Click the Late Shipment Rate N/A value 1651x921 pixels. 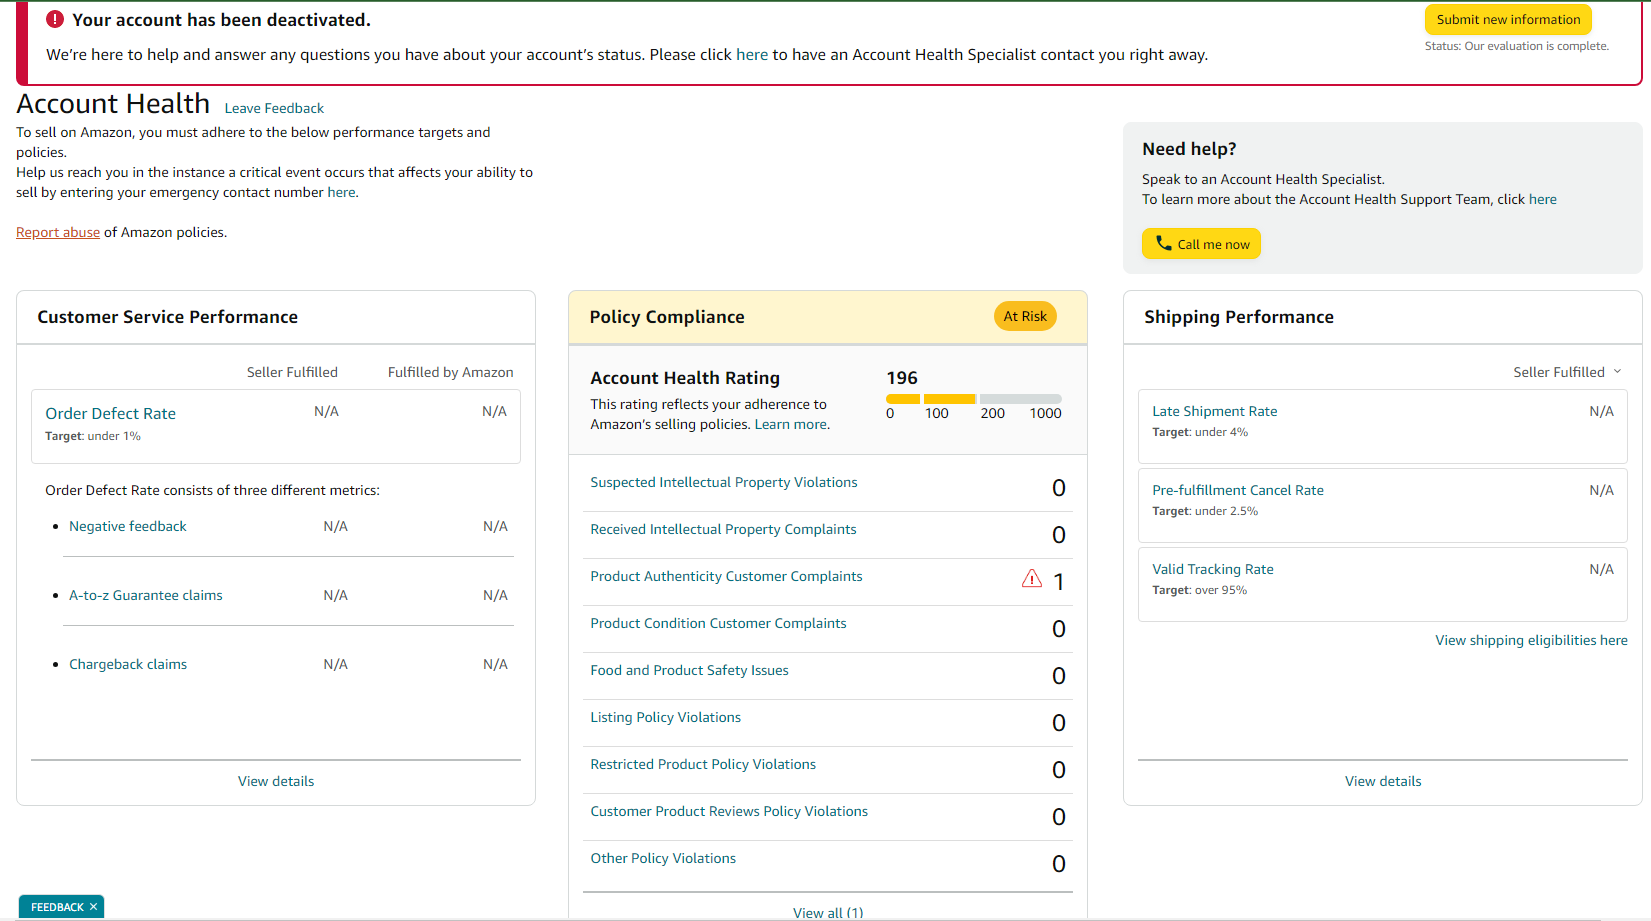(1601, 411)
